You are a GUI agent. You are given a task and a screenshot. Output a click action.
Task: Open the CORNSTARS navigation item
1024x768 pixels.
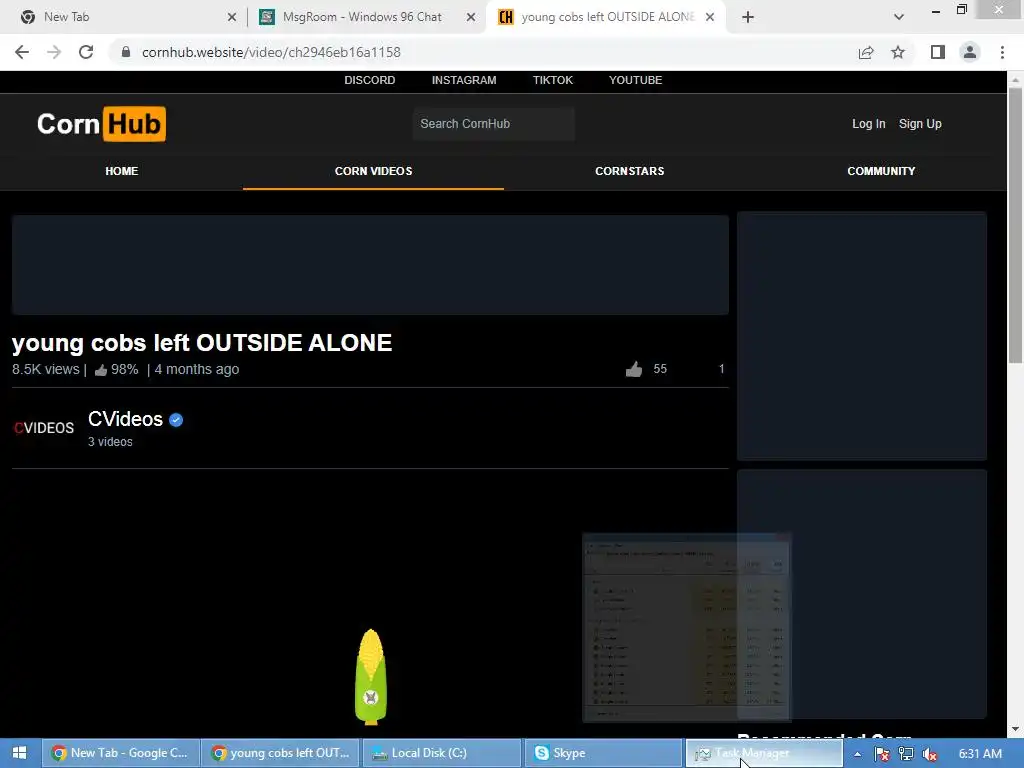630,171
